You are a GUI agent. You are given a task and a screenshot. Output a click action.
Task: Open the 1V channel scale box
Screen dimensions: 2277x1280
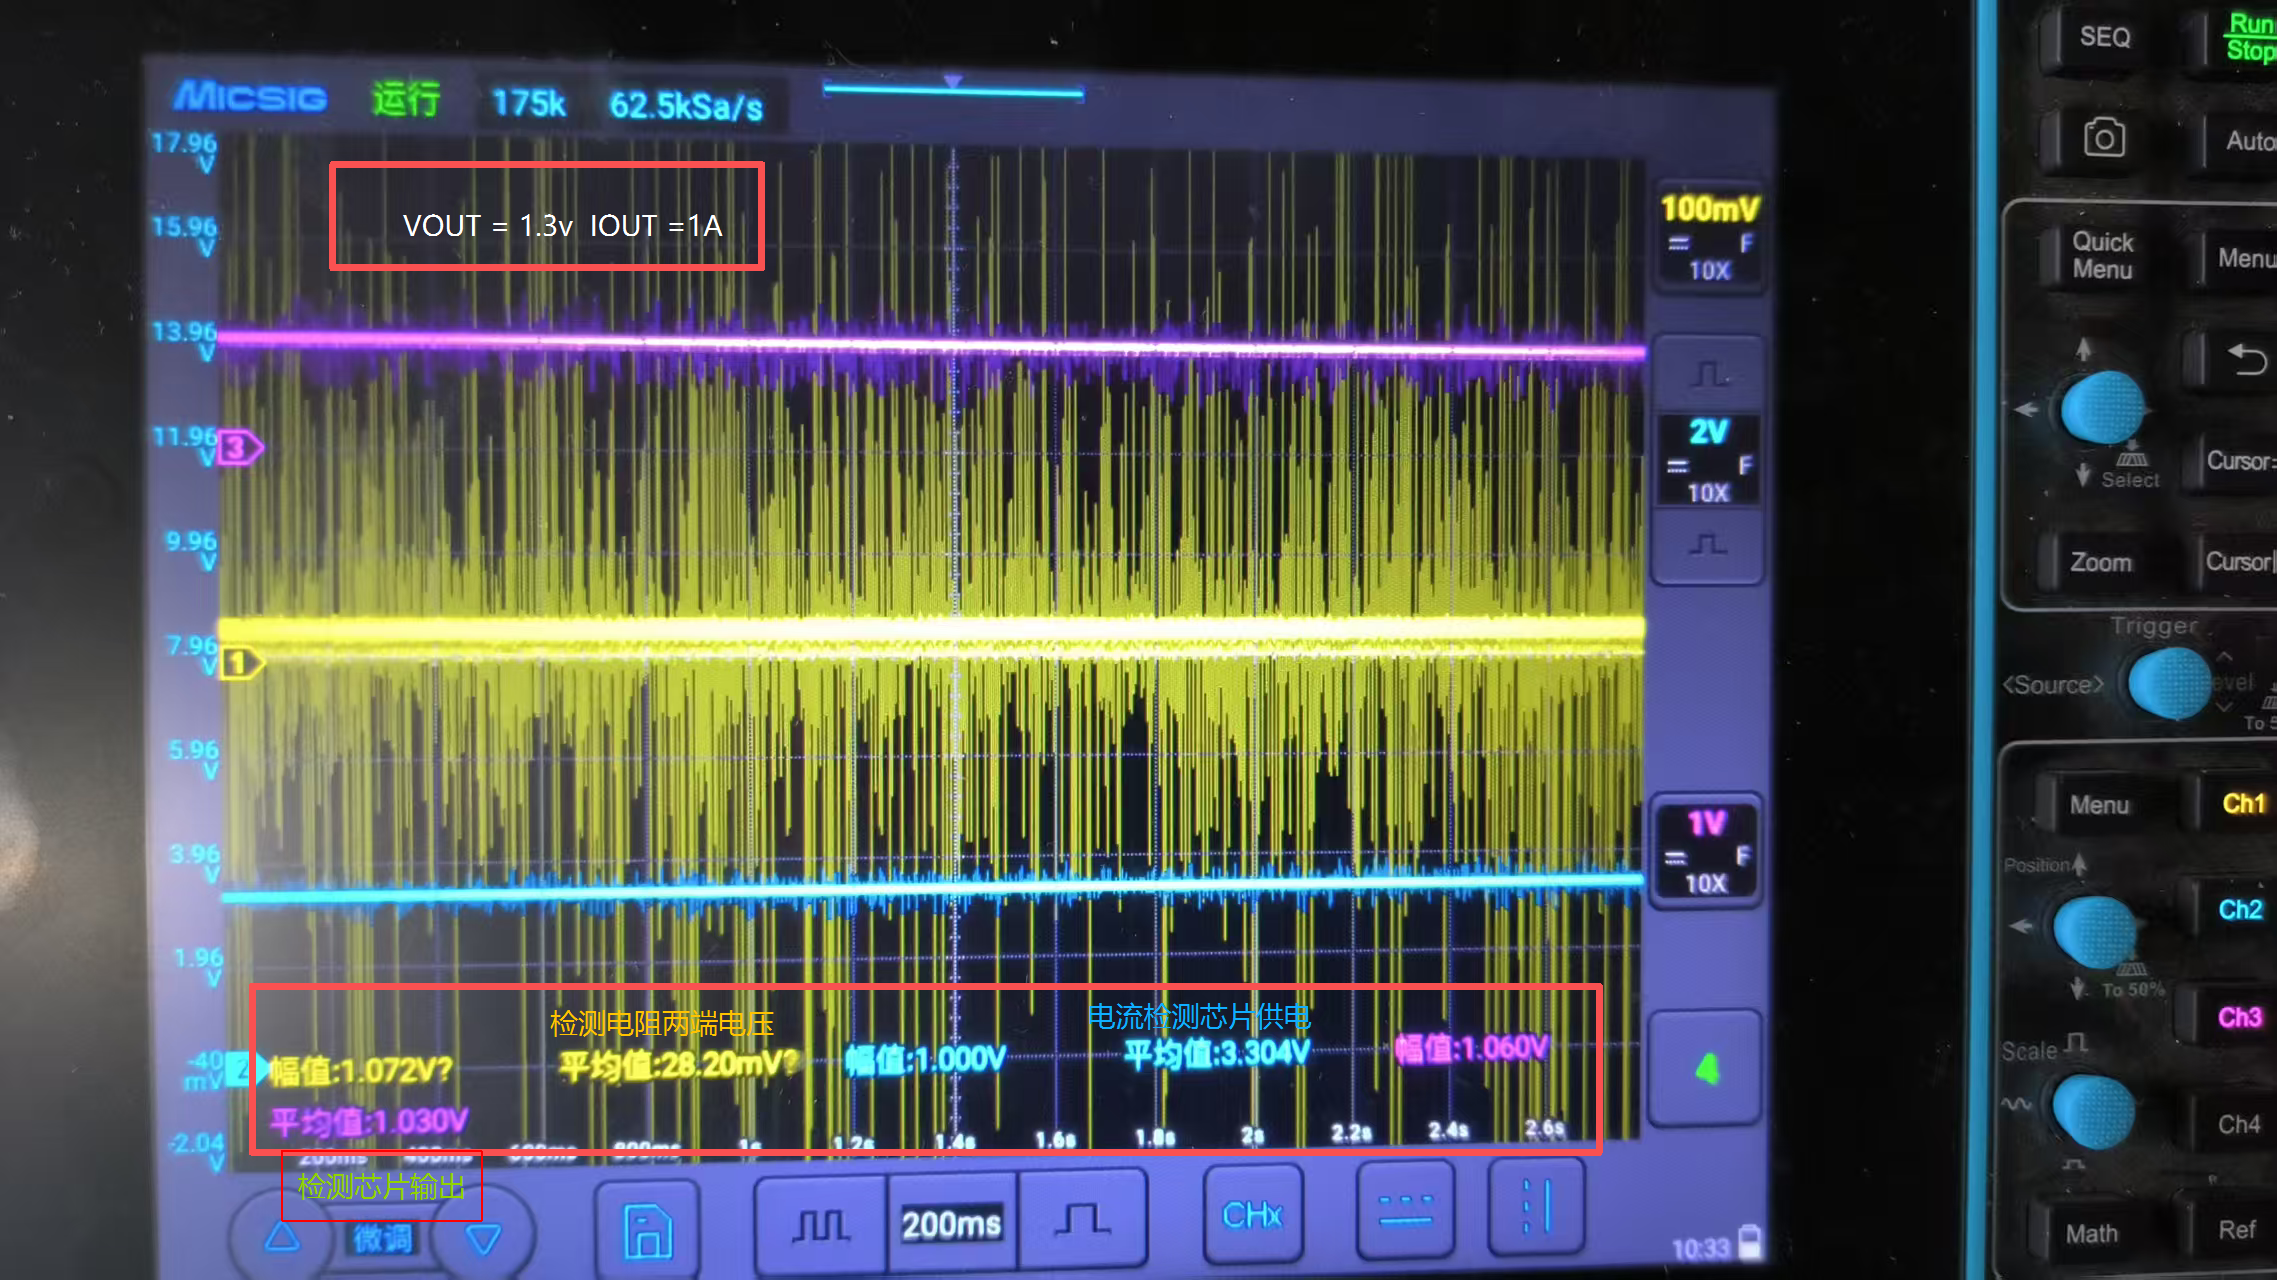[x=1706, y=852]
